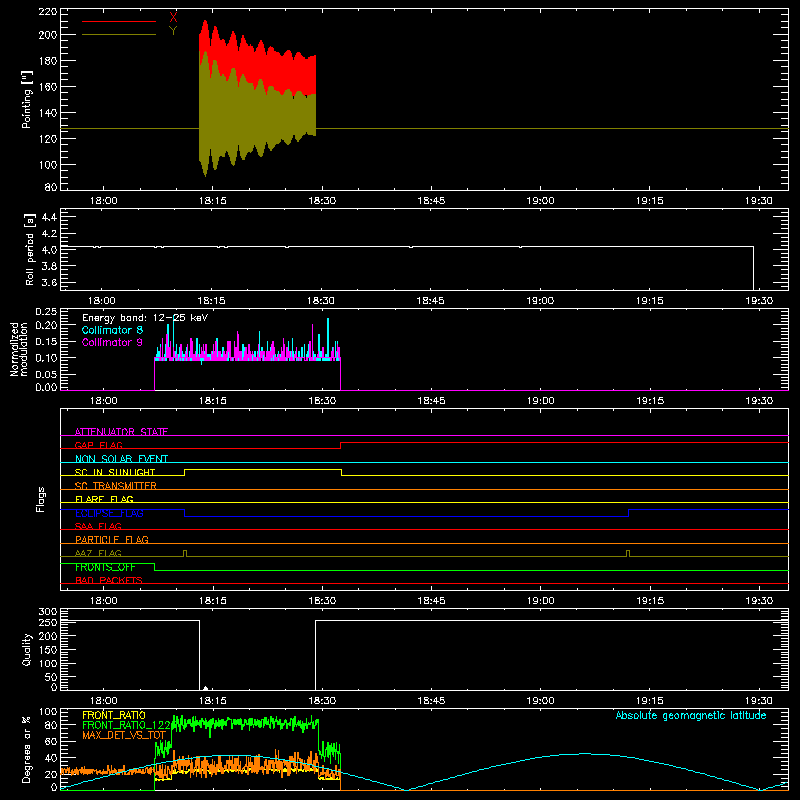
Task: Select the Collimator 9 legend entry
Action: pyautogui.click(x=112, y=342)
